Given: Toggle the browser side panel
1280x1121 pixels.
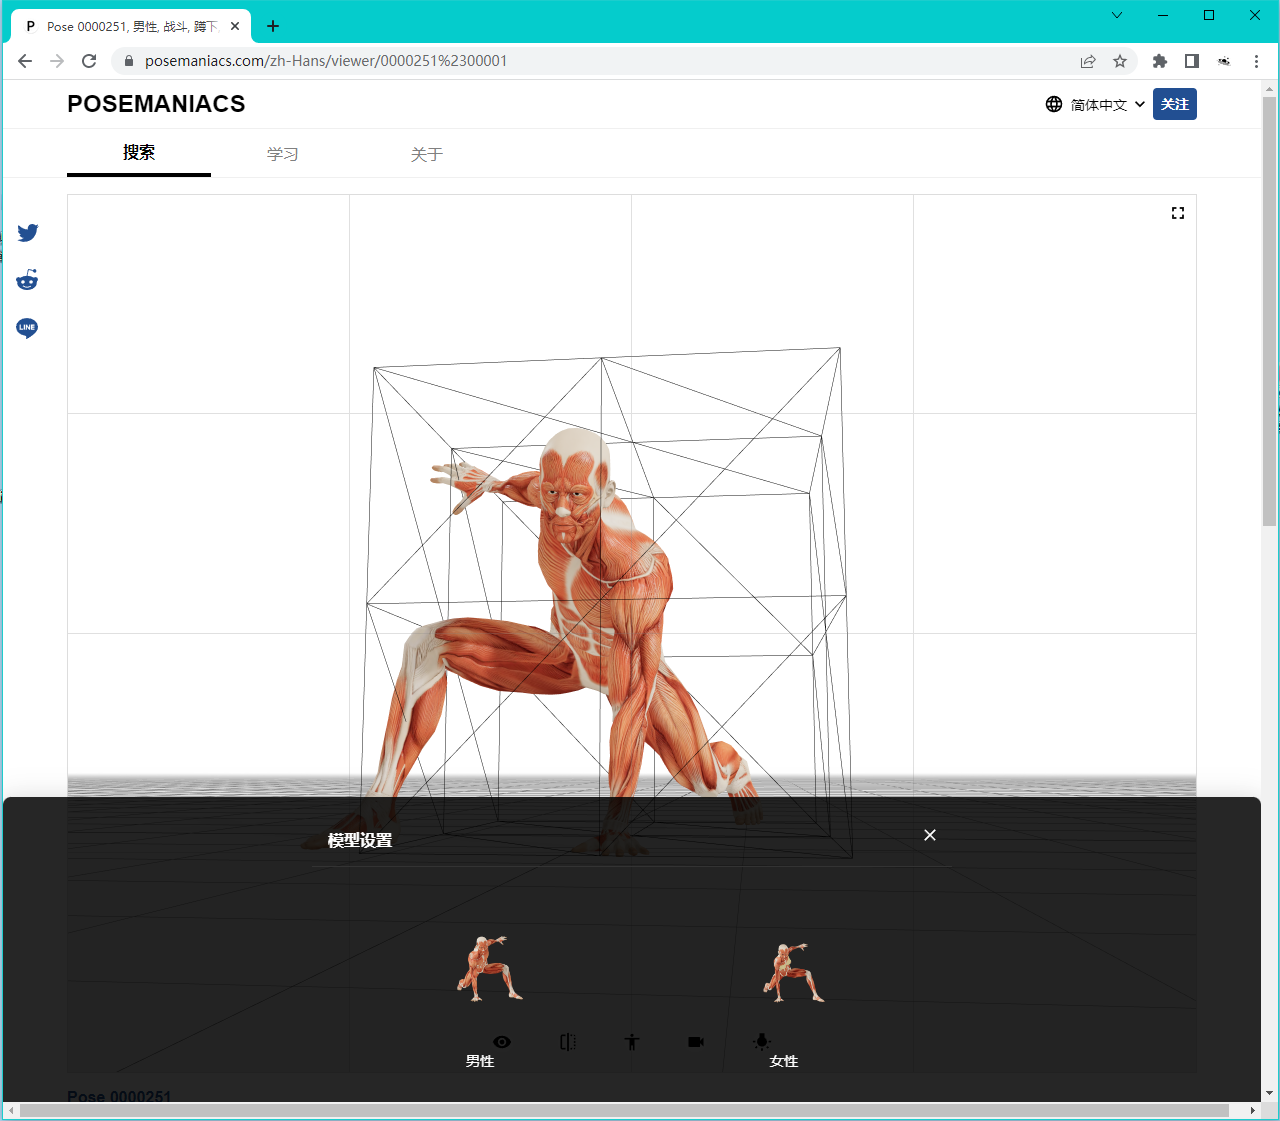Looking at the screenshot, I should pos(1192,61).
